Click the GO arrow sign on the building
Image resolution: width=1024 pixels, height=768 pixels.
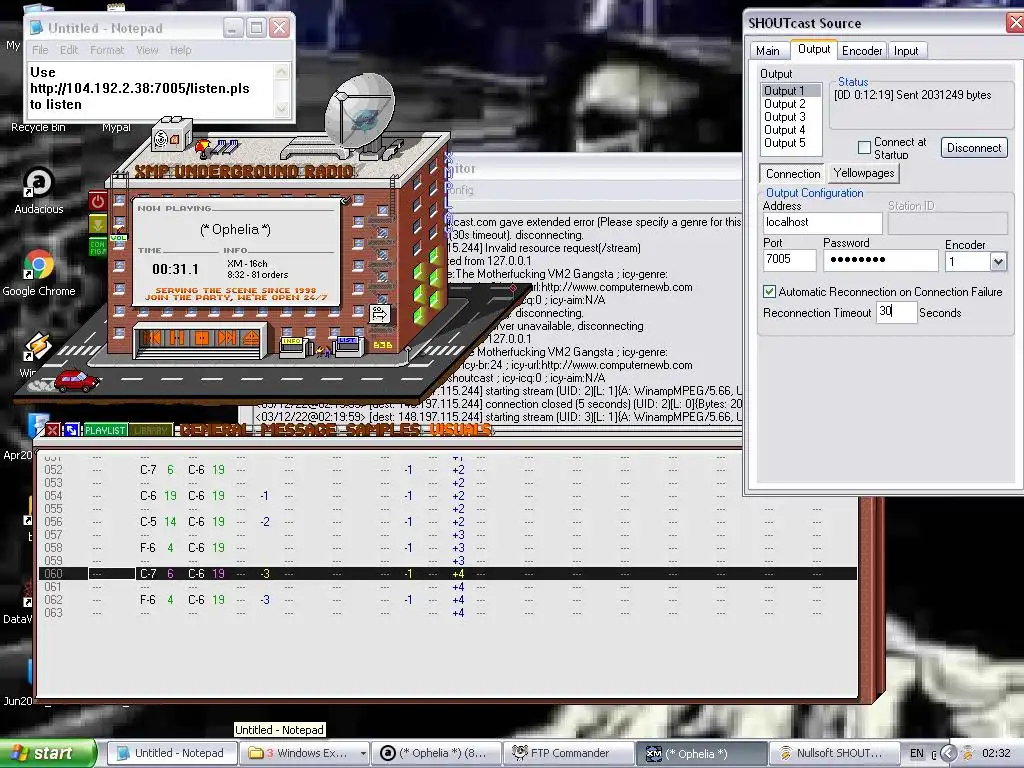click(x=379, y=314)
